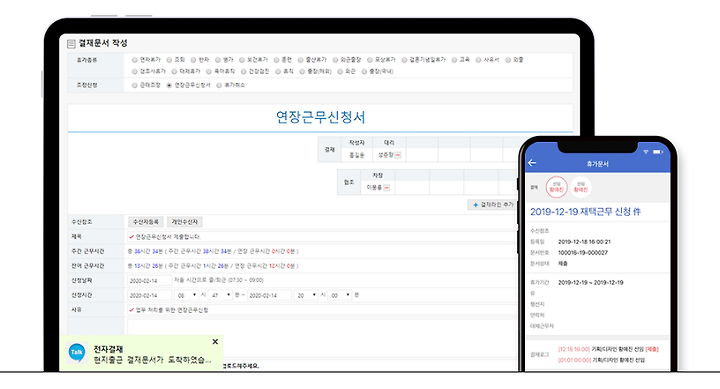720x389 pixels.
Task: Tap the 2019-12-19 재택근무 신청 title
Action: (585, 212)
